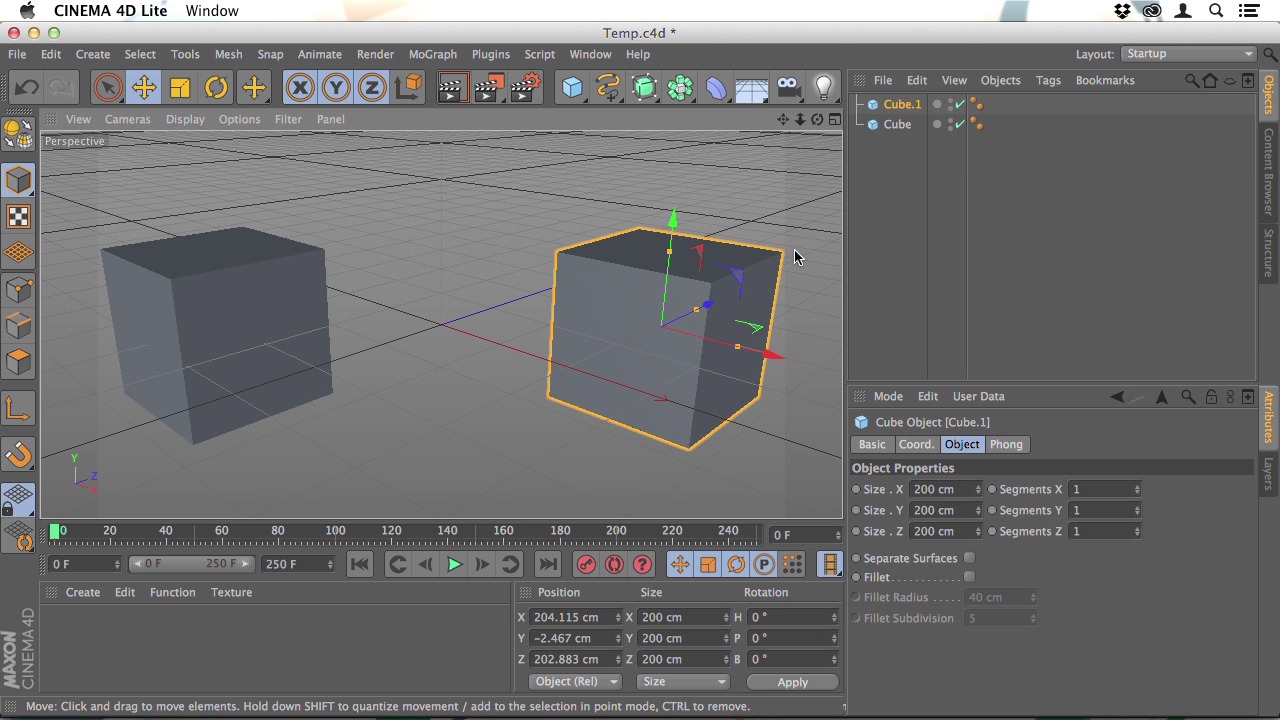
Task: Select the Cube object in Object Manager
Action: pos(897,124)
